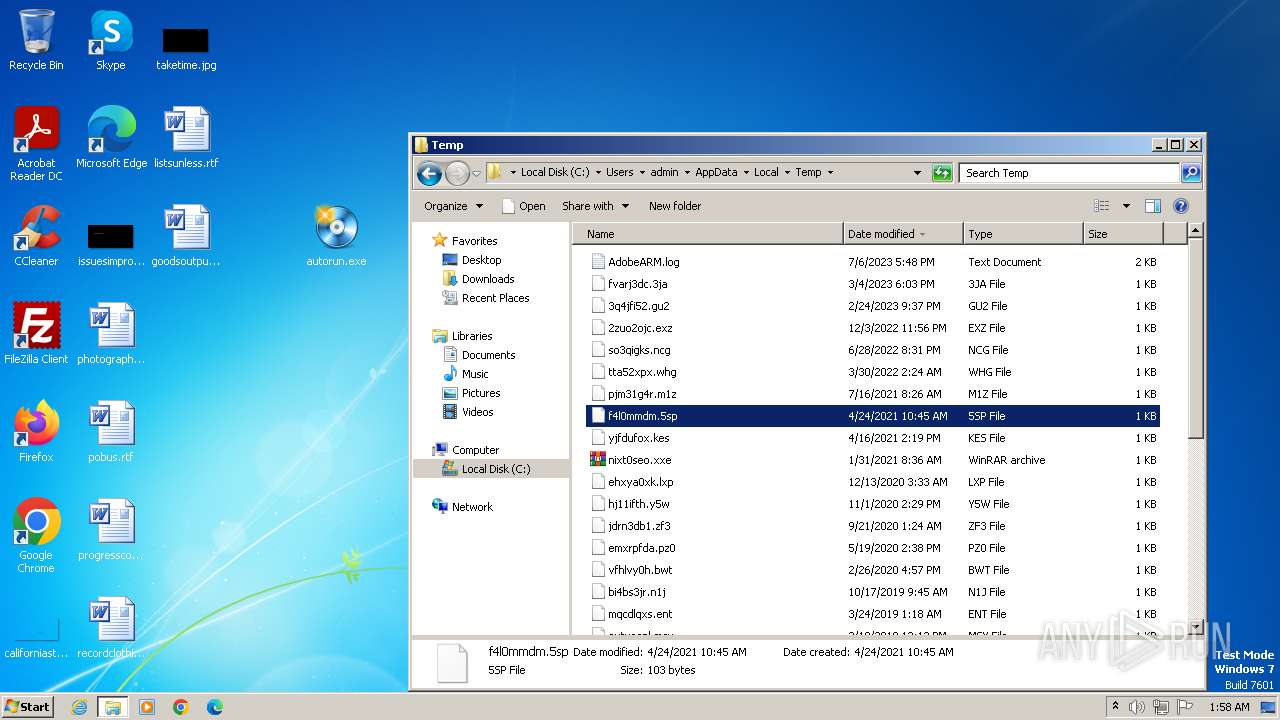Click the Open toolbar button
This screenshot has width=1280, height=720.
(x=523, y=206)
